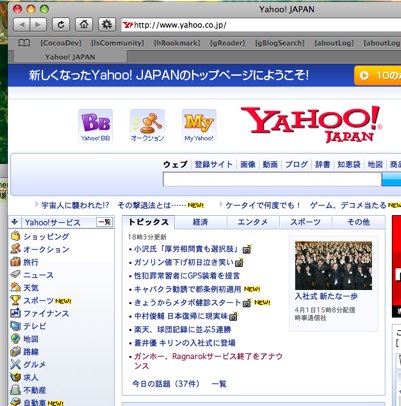Viewport: 401px width, 406px height.
Task: Open the [lsCommunity] bookmark
Action: coord(118,43)
